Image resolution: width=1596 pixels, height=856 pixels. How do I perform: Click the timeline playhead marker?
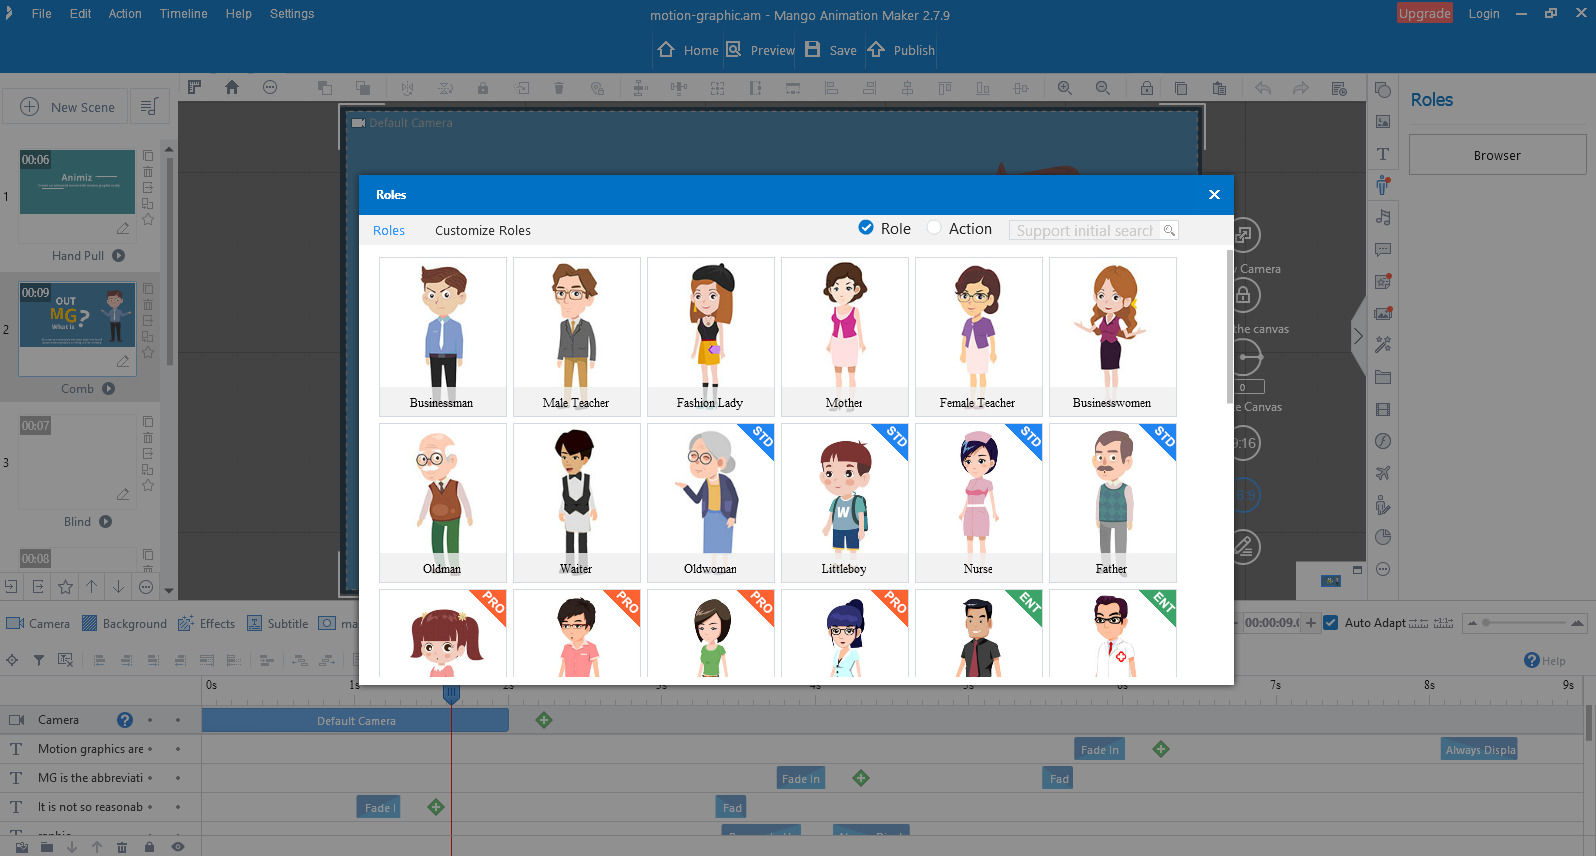pos(451,694)
